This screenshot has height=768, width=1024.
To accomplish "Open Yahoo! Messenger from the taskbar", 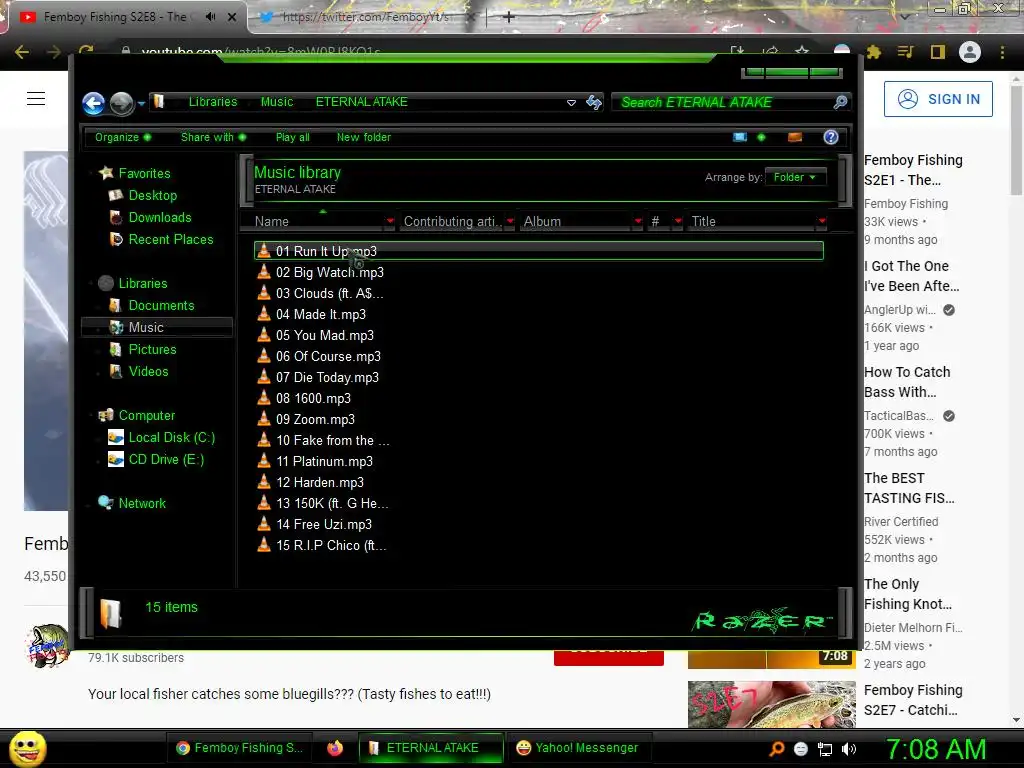I will 577,748.
